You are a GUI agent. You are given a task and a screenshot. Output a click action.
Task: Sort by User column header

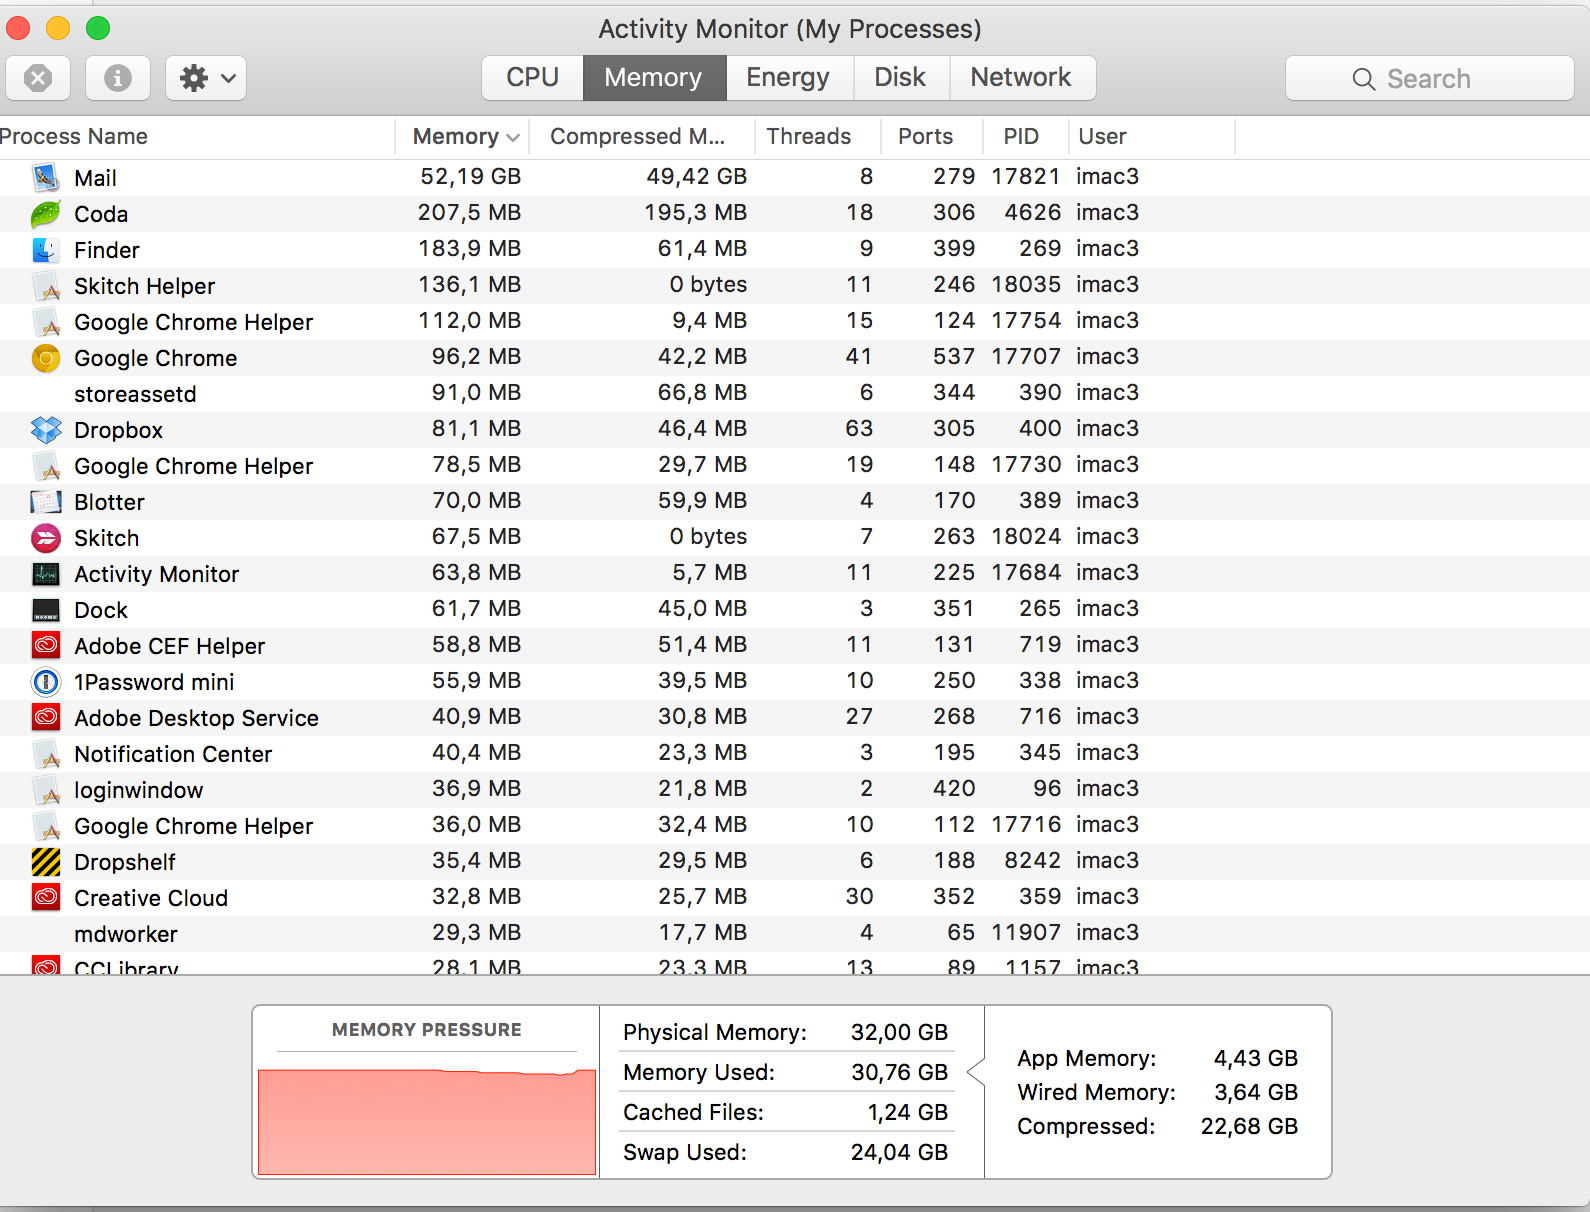tap(1152, 137)
